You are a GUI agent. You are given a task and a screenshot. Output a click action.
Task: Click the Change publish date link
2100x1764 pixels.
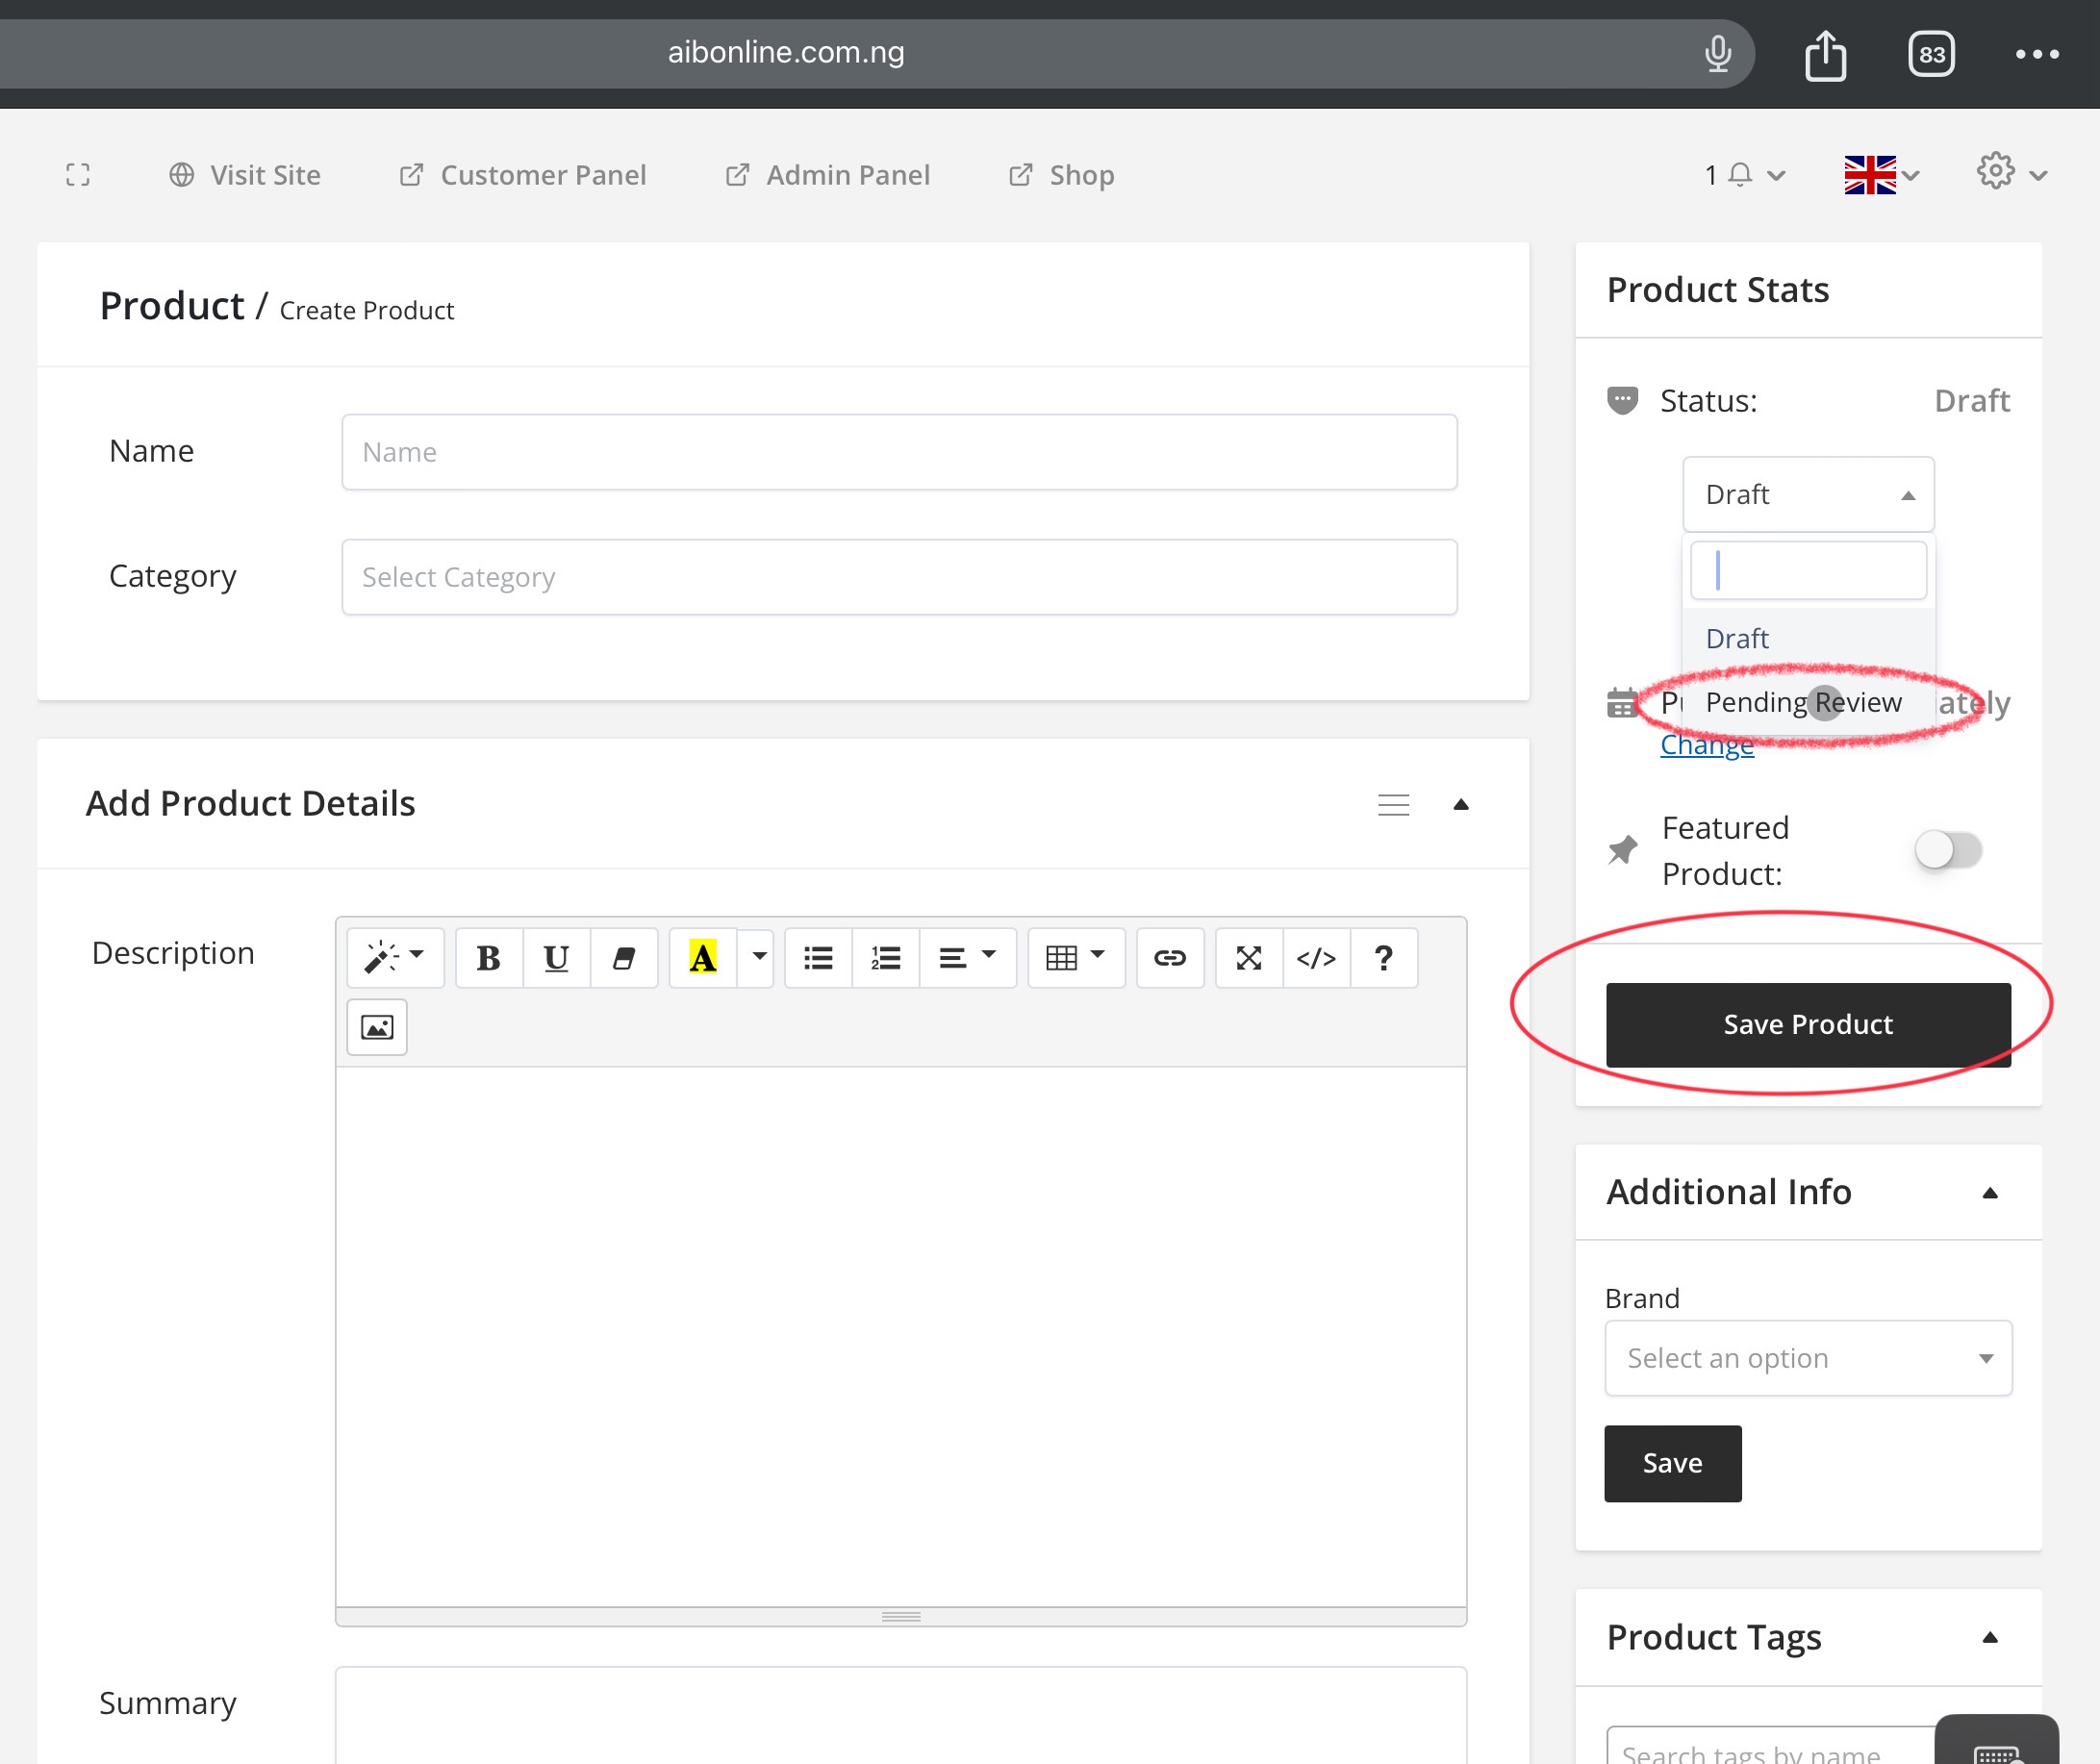point(1707,745)
